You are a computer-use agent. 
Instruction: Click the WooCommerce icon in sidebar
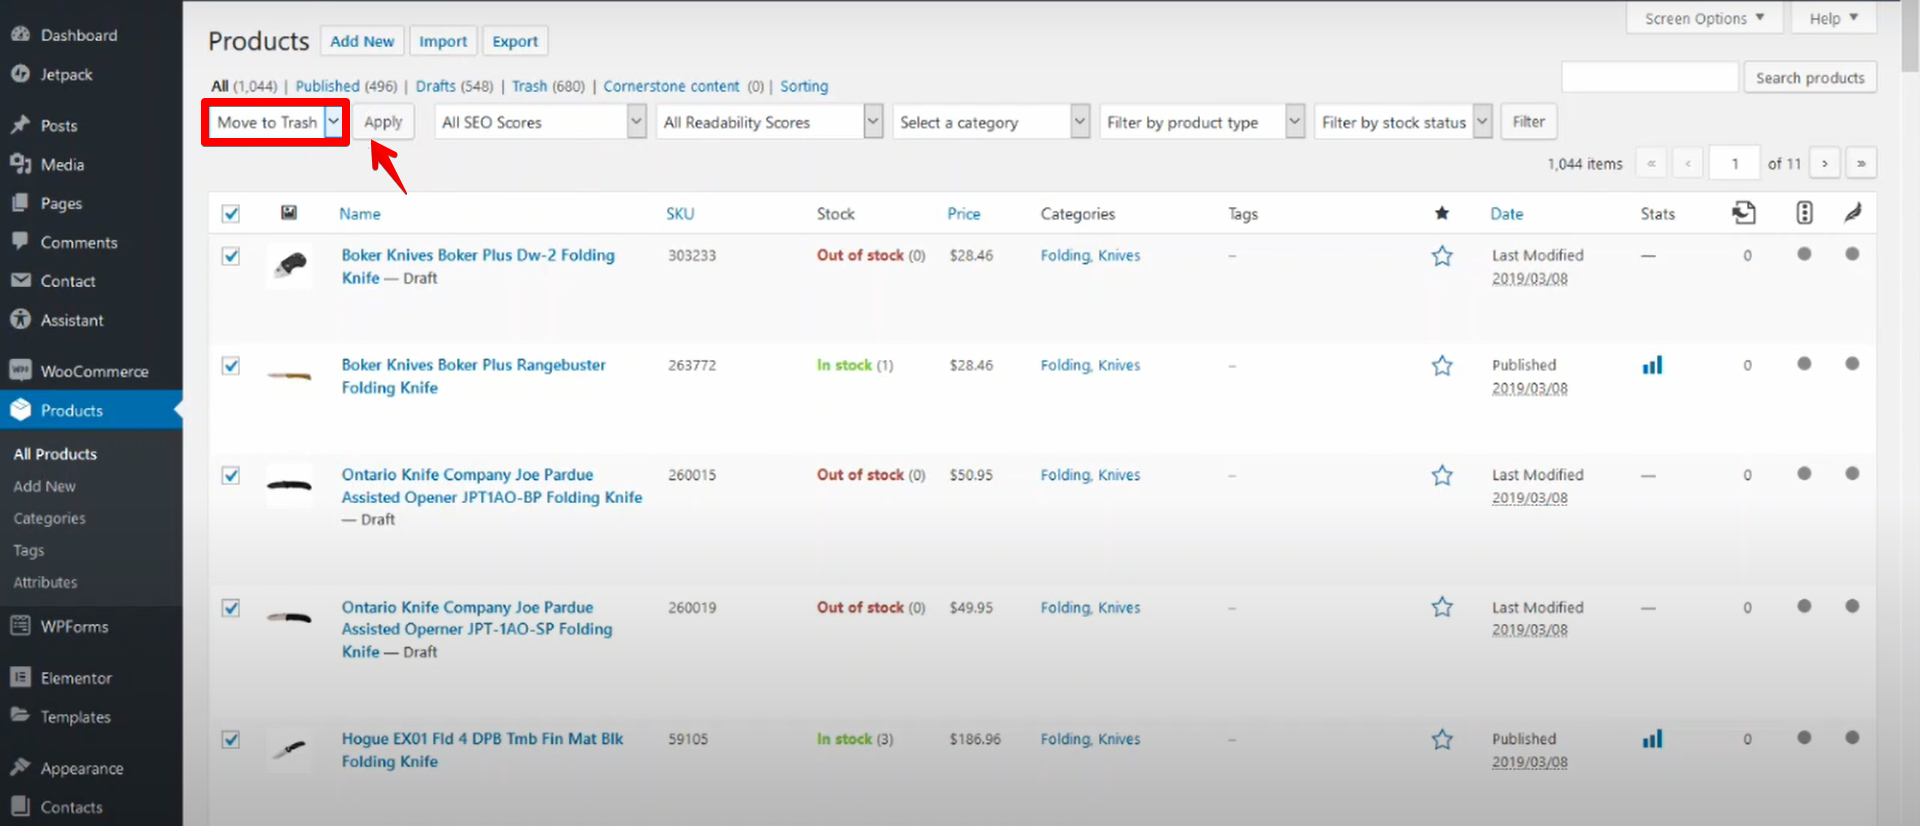click(x=20, y=371)
